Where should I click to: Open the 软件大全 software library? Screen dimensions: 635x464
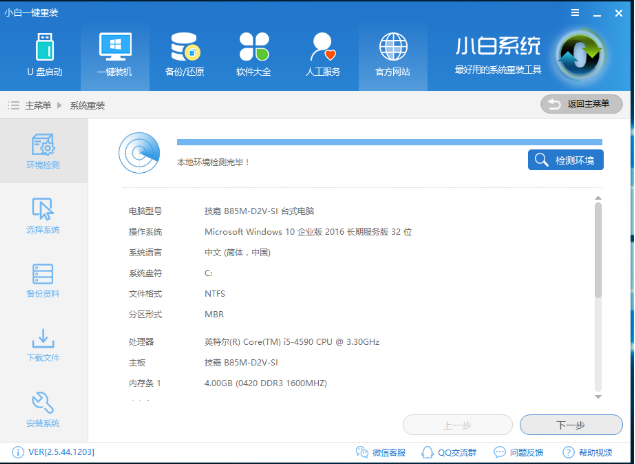[253, 54]
